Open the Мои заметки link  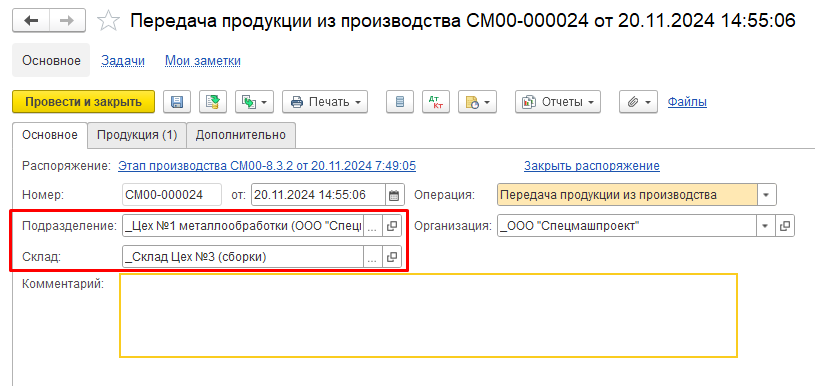(x=203, y=61)
